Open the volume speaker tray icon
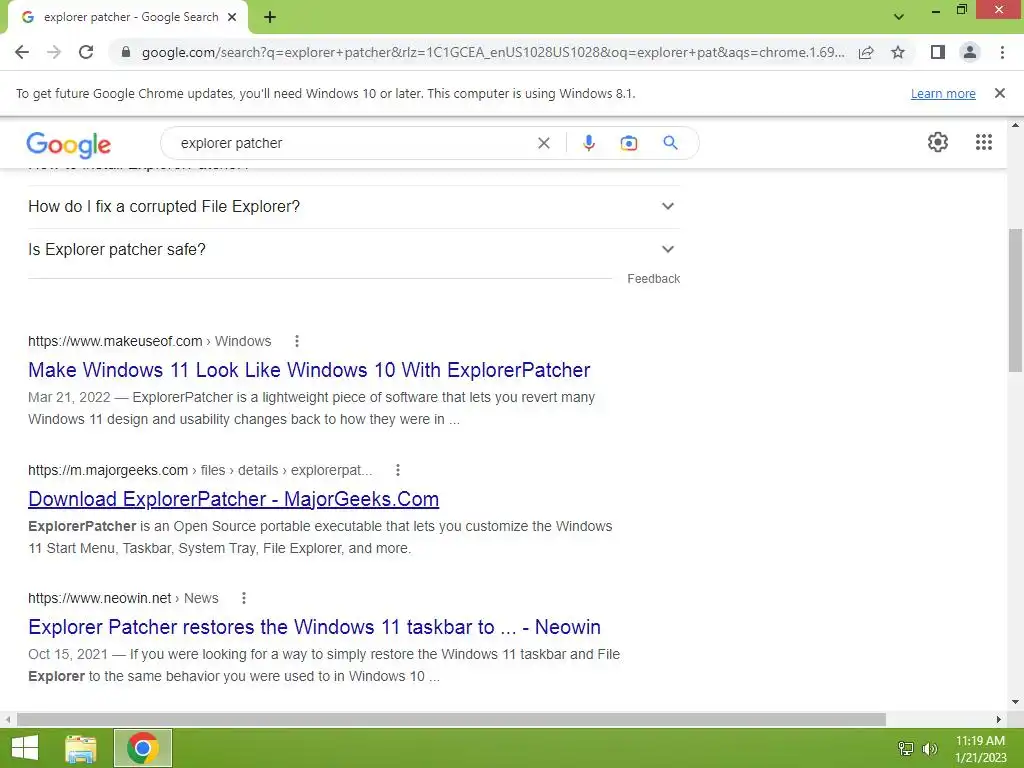Viewport: 1024px width, 768px height. click(x=930, y=749)
